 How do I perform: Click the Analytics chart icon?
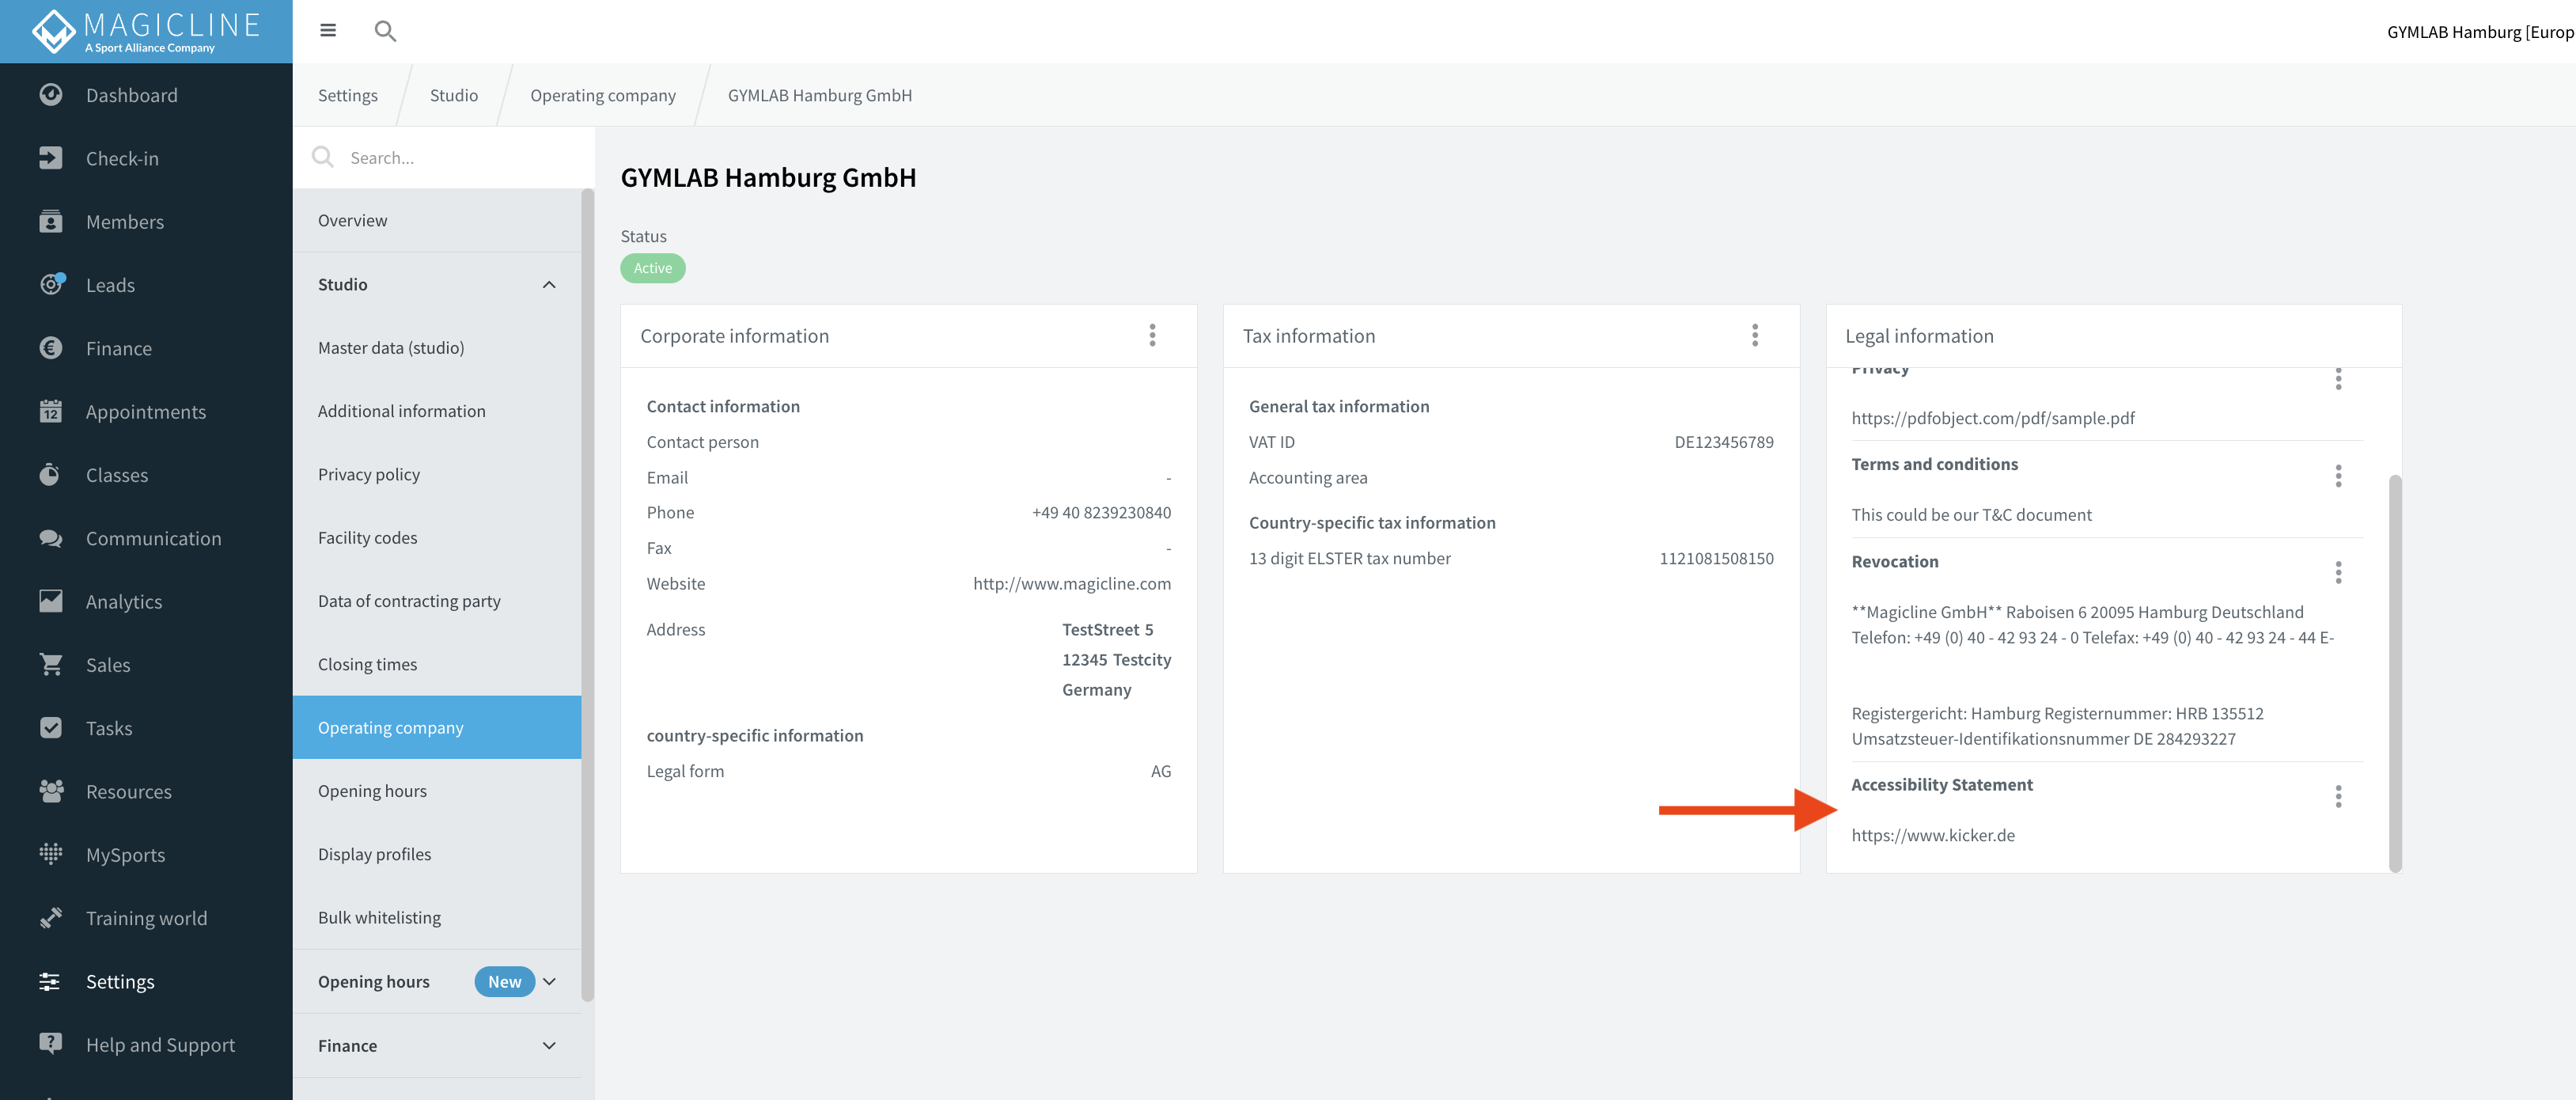[x=51, y=601]
